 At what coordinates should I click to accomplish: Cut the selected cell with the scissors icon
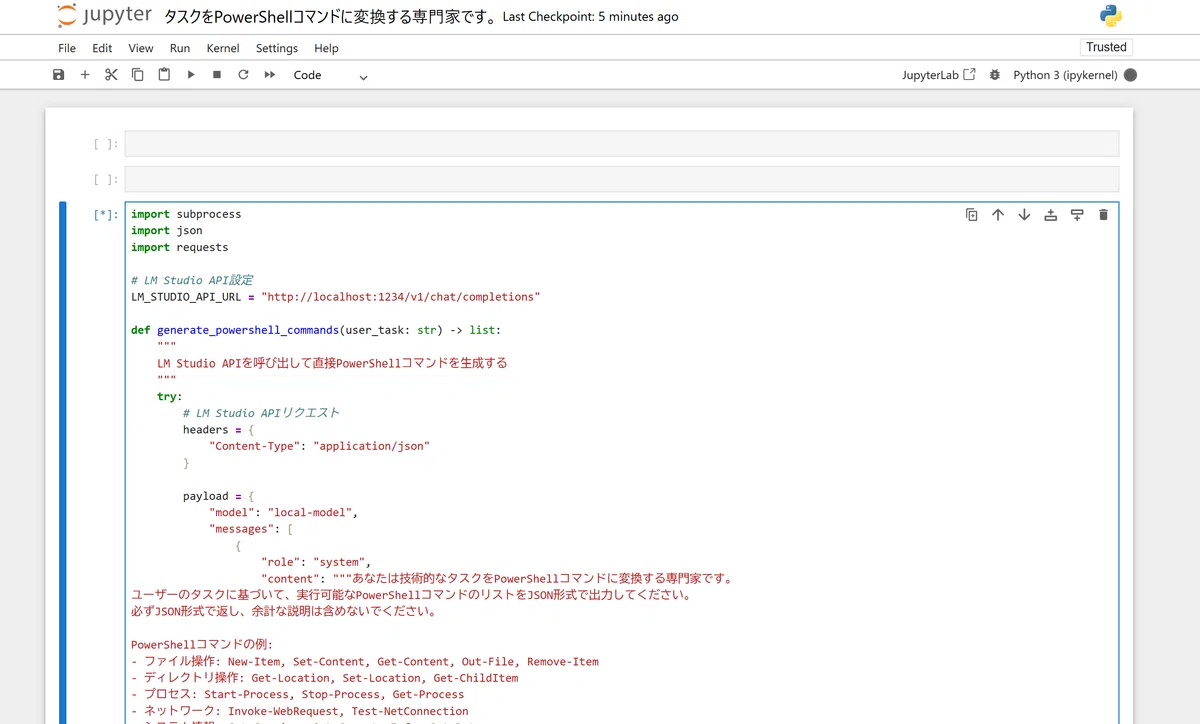point(111,75)
